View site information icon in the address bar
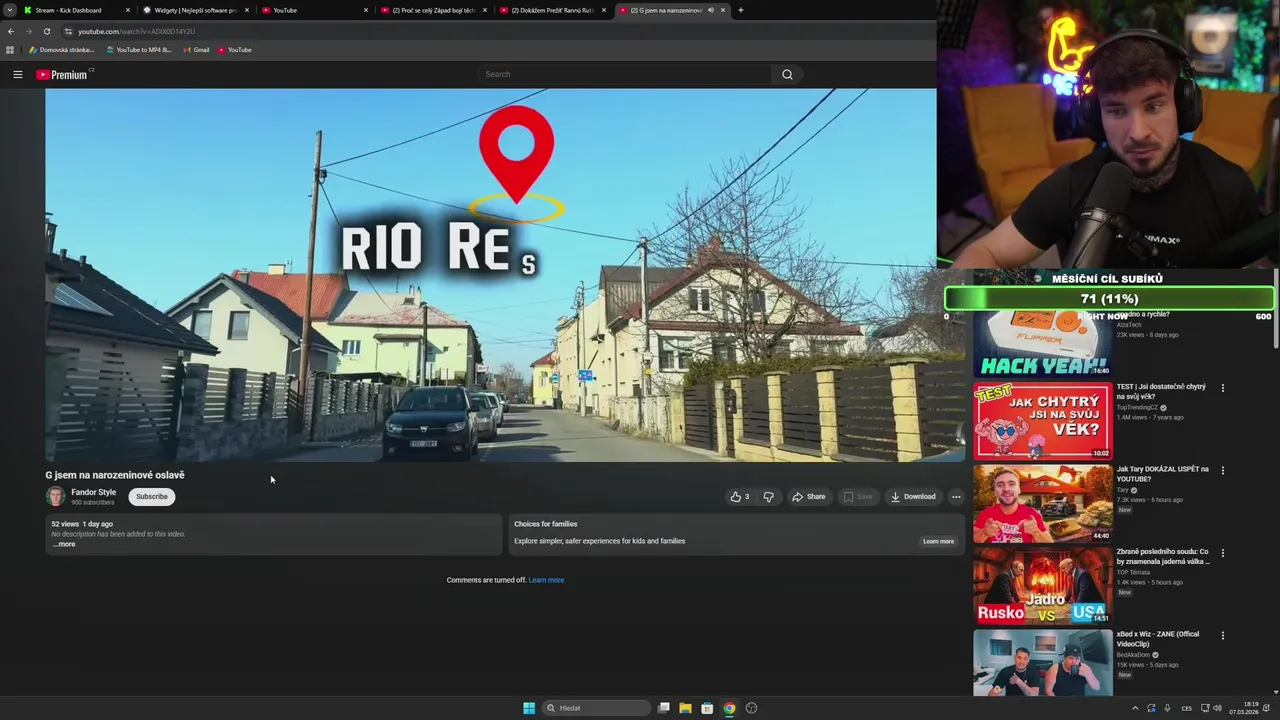This screenshot has height=720, width=1280. pos(68,31)
